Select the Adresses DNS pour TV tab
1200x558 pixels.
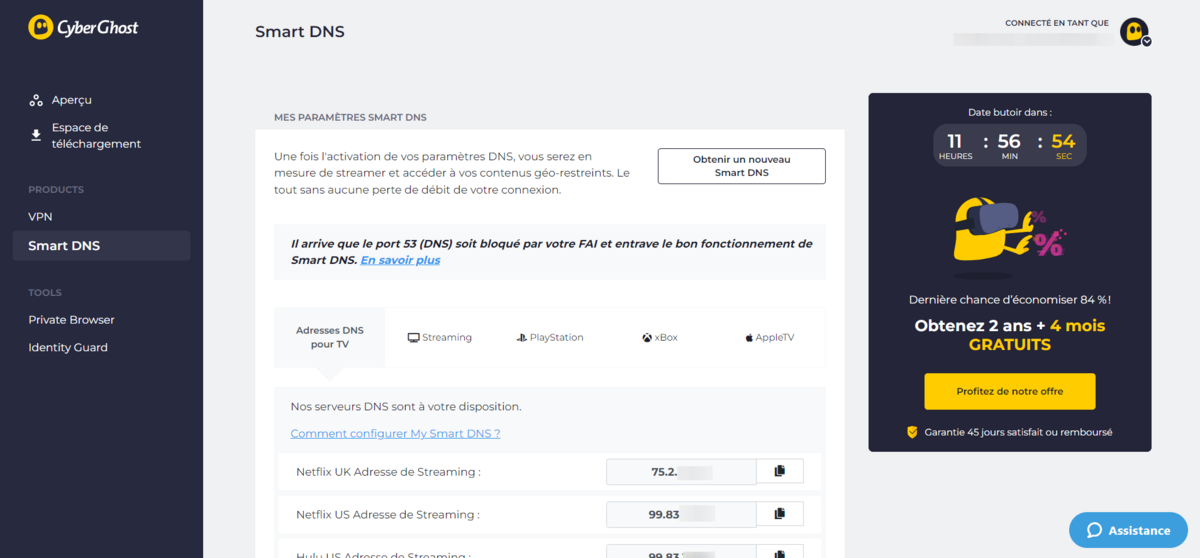[330, 338]
